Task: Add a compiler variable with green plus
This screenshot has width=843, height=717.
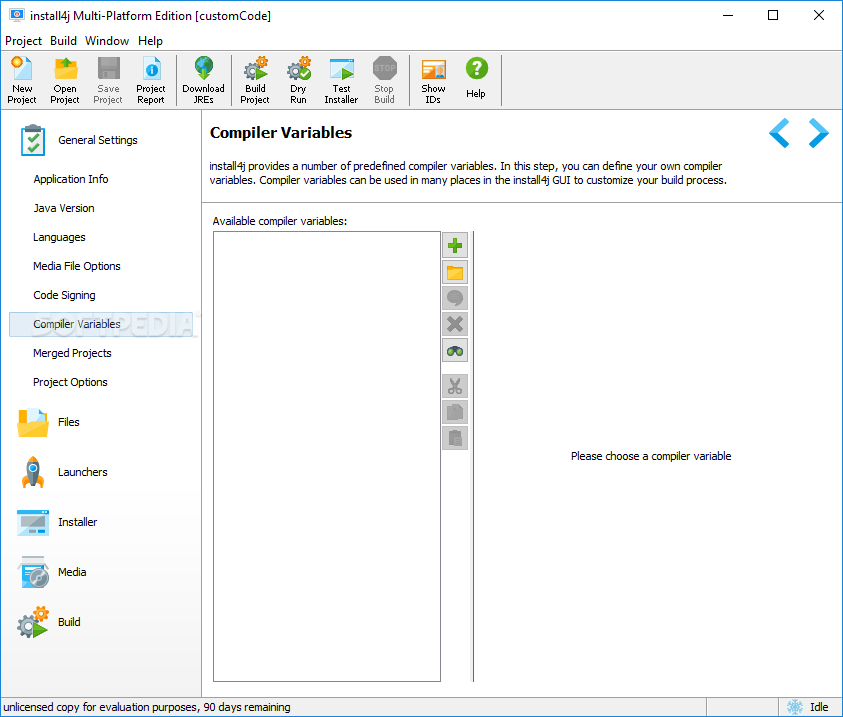Action: pos(455,246)
